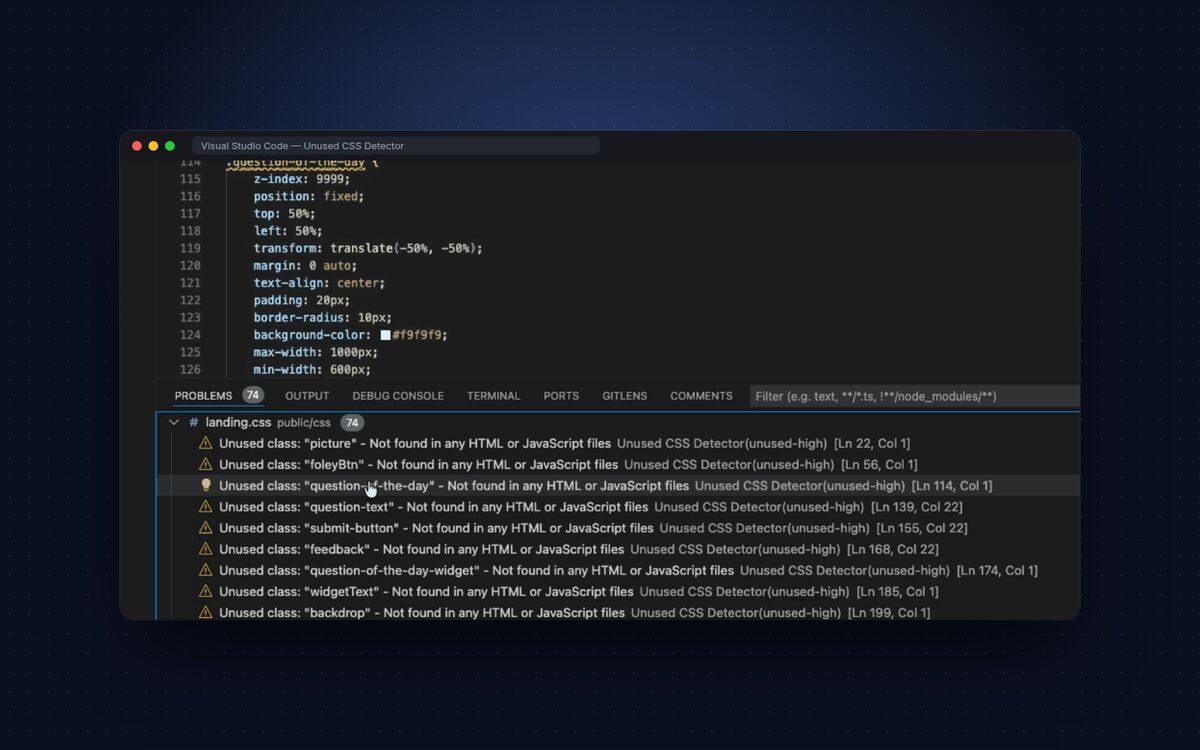Screen dimensions: 1200x750
Task: Collapse the landing.css problems group
Action: [174, 423]
